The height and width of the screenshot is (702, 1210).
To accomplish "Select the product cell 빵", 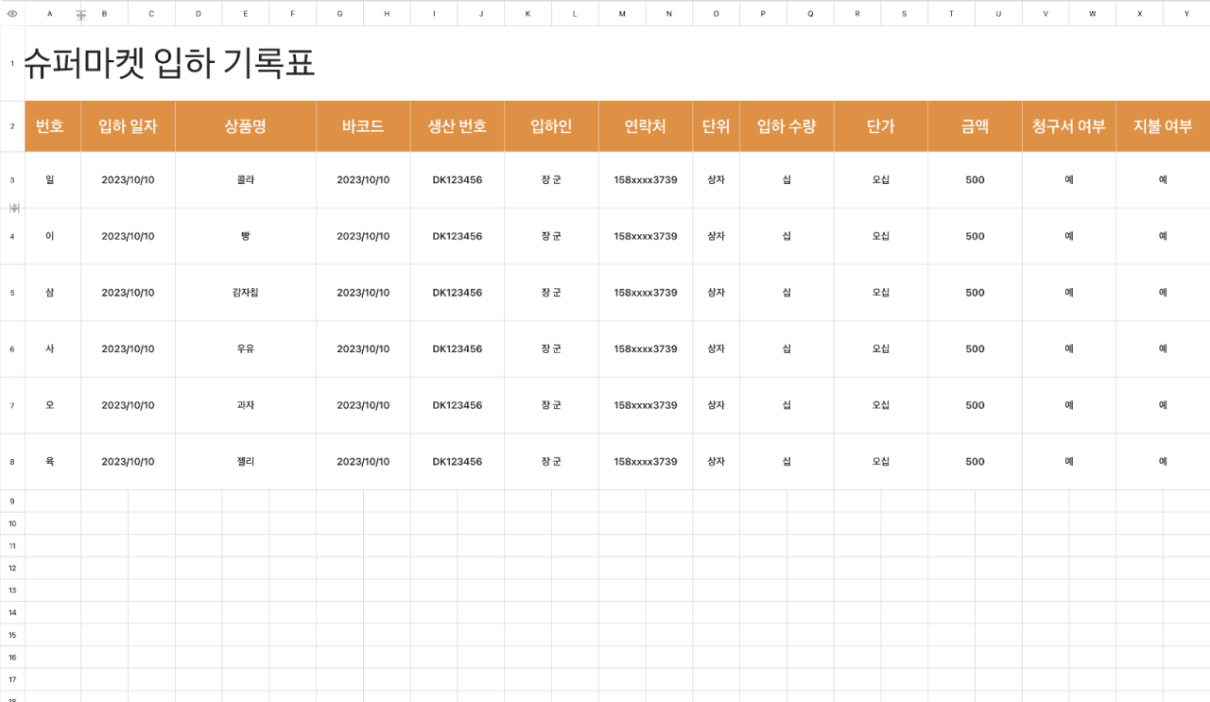I will (x=246, y=236).
